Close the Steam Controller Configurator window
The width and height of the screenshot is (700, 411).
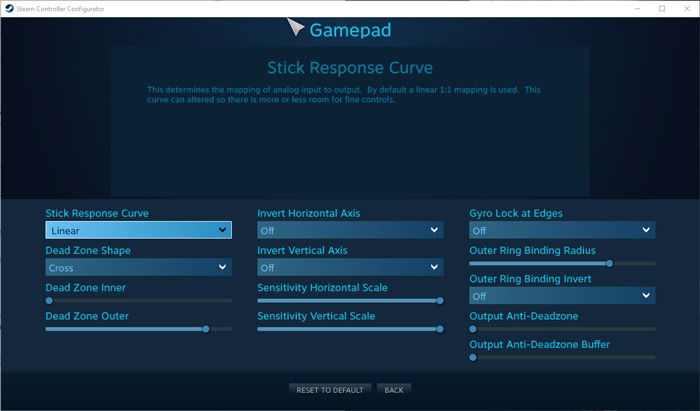tap(687, 8)
